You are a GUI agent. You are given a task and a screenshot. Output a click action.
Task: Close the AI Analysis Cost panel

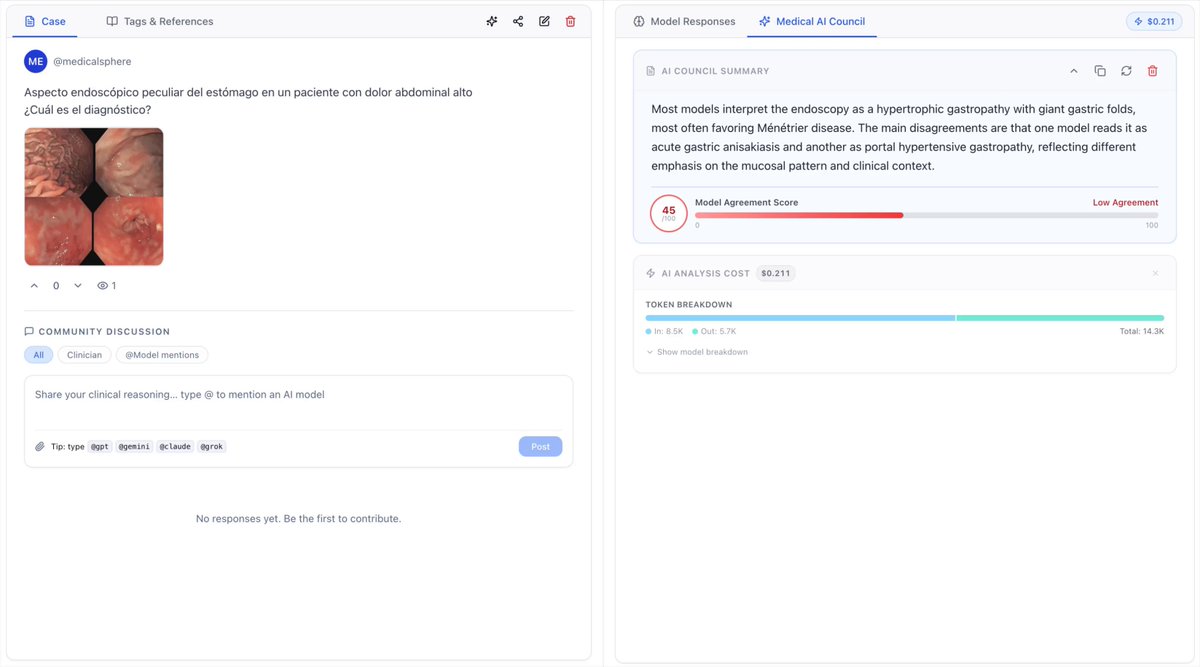pyautogui.click(x=1156, y=273)
